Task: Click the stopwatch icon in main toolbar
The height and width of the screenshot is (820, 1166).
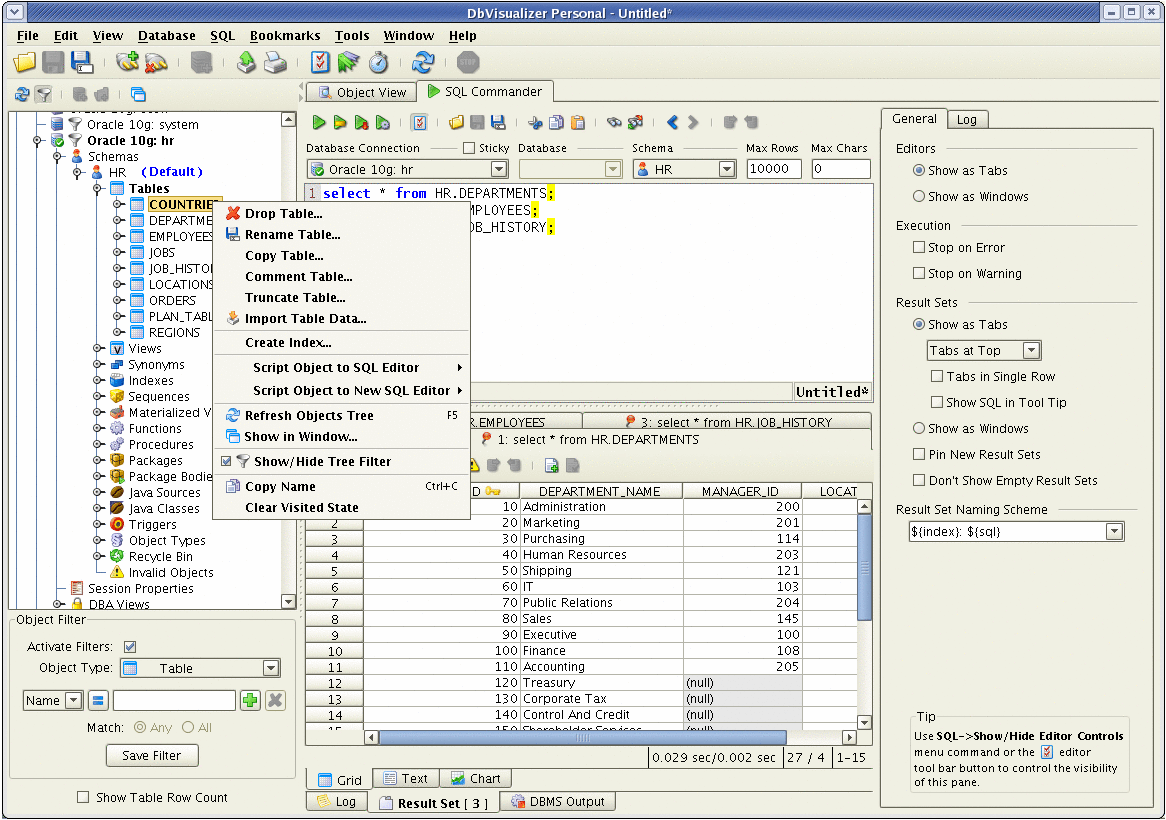Action: (378, 62)
